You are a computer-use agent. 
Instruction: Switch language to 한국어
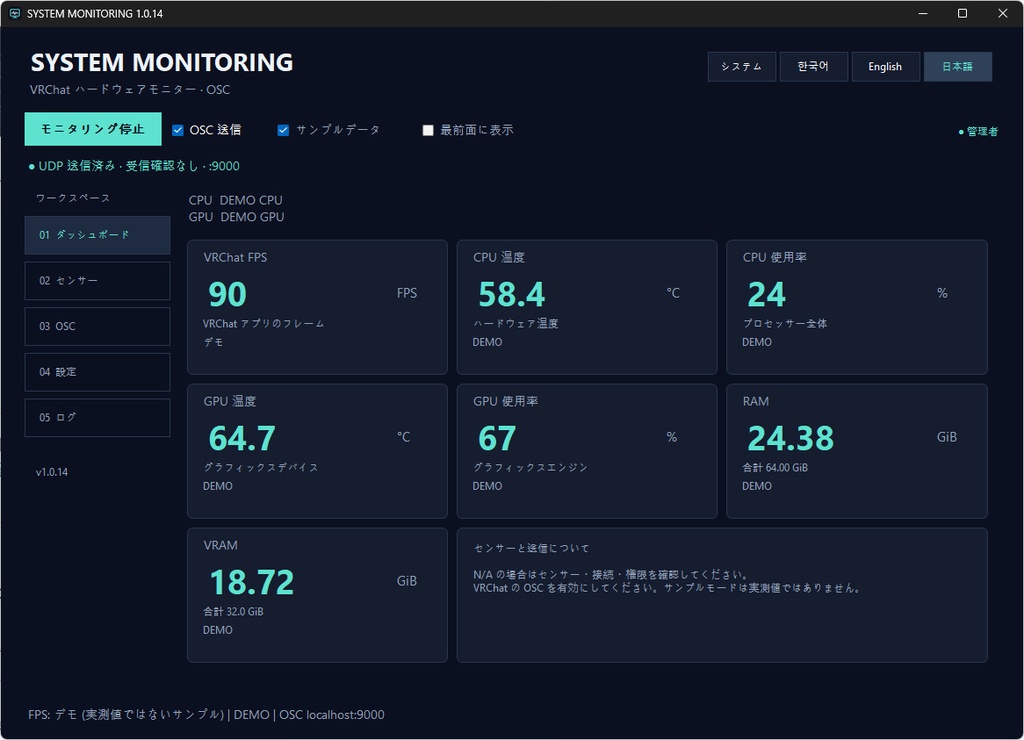pos(813,67)
